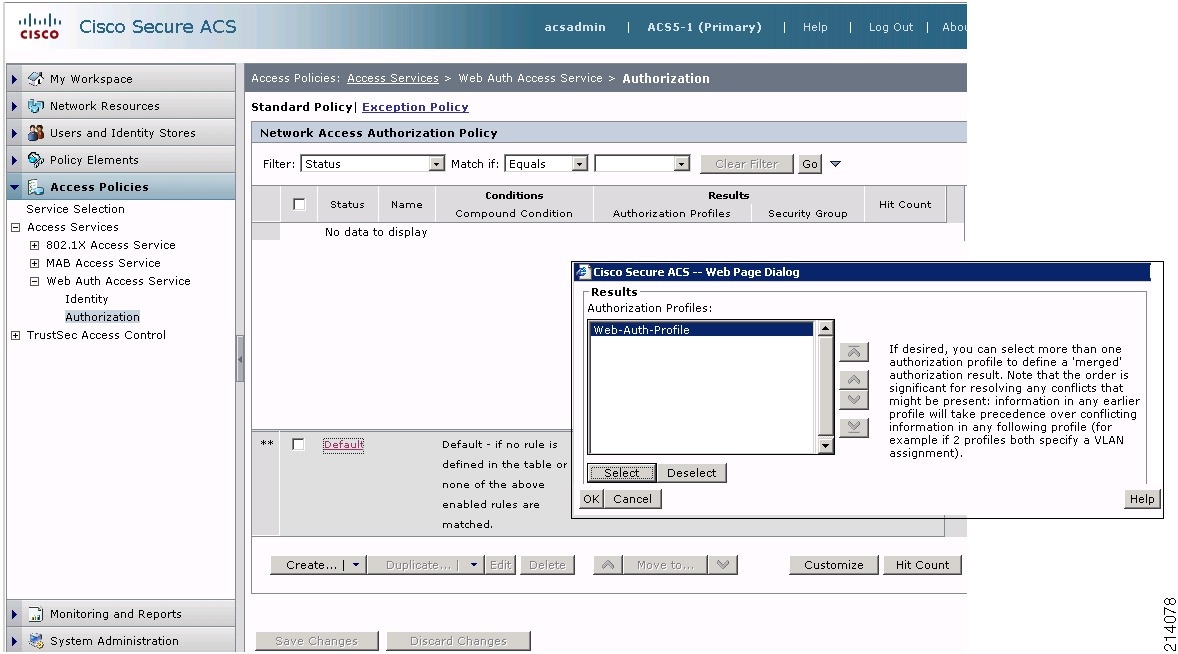Move rule down with arrow beside Move to
Viewport: 1178px width, 654px height.
coord(723,565)
